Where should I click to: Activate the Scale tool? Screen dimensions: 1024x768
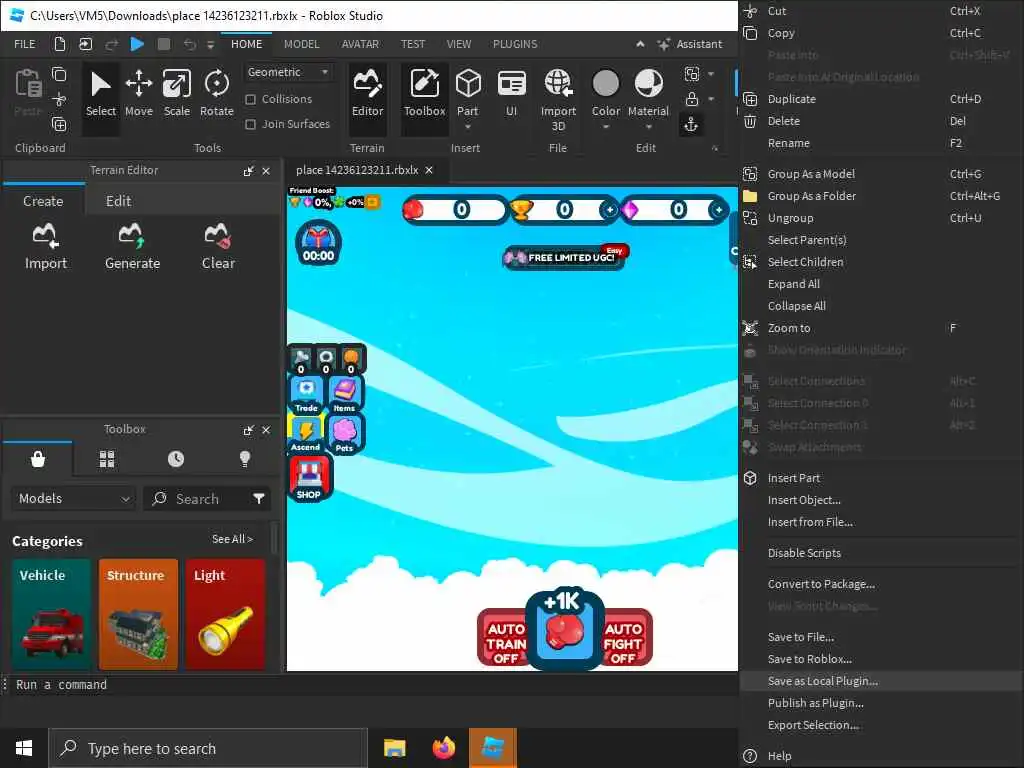tap(176, 94)
